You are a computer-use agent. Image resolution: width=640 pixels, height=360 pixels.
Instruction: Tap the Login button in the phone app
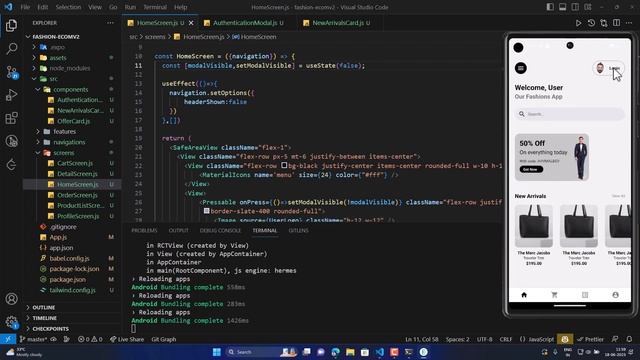(608, 68)
